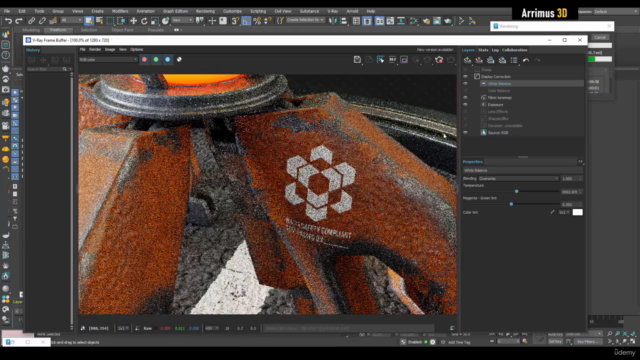Click the 360 panorama view icon
Screen dimensions: 640x360
pos(392,60)
